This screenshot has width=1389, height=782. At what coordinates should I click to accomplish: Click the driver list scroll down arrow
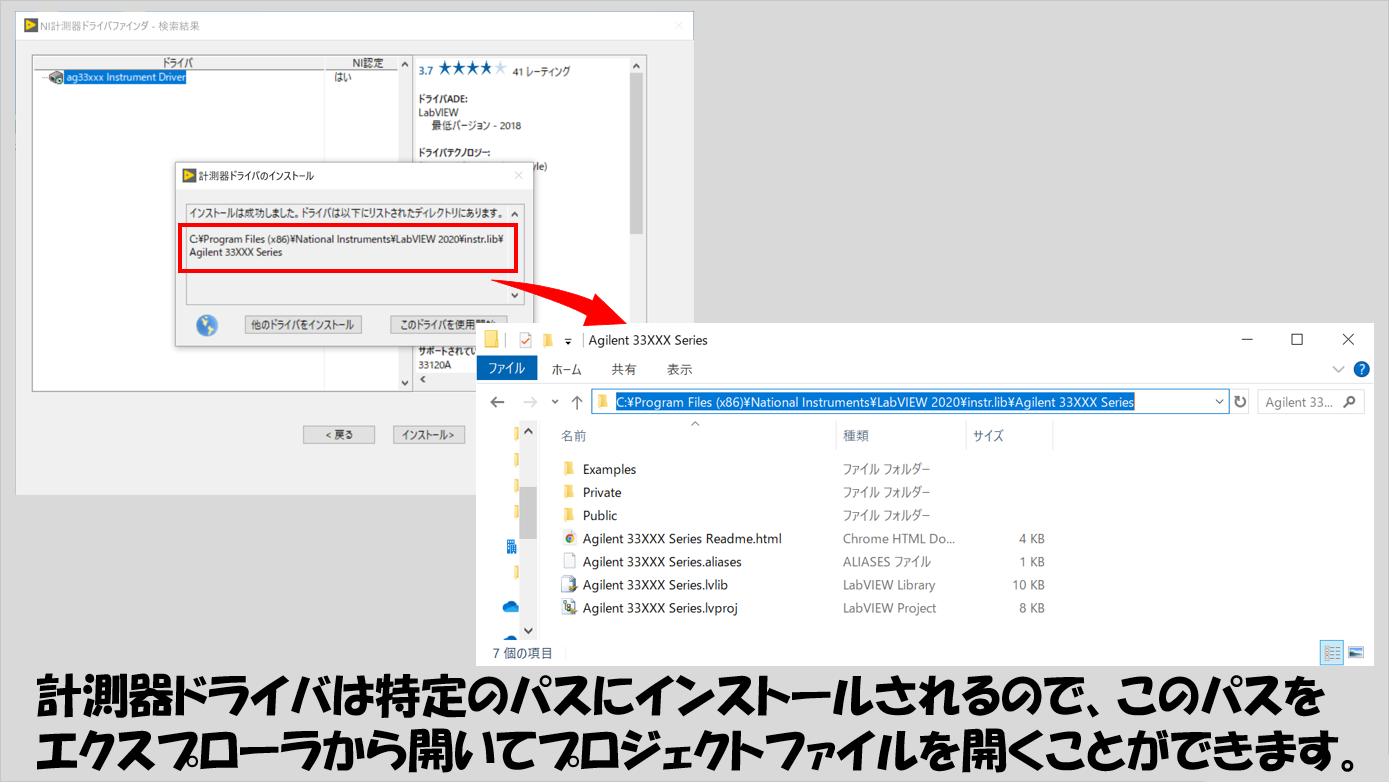[406, 383]
